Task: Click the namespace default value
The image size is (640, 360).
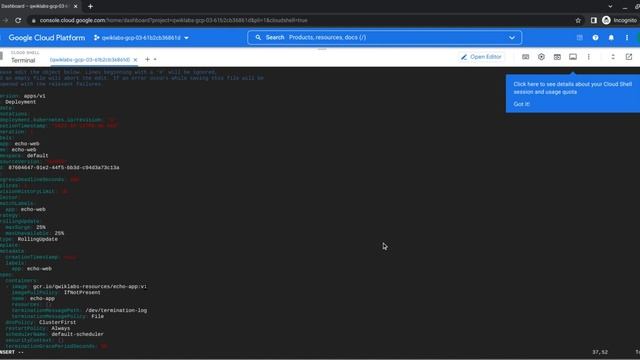Action: (x=37, y=156)
